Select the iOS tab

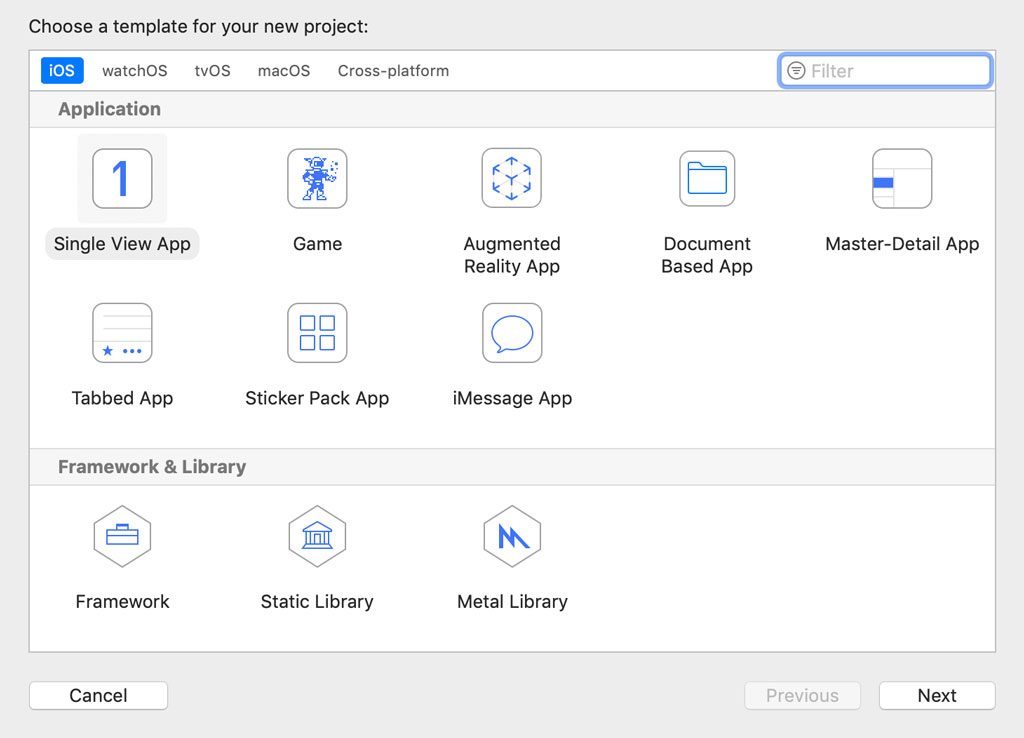point(61,70)
